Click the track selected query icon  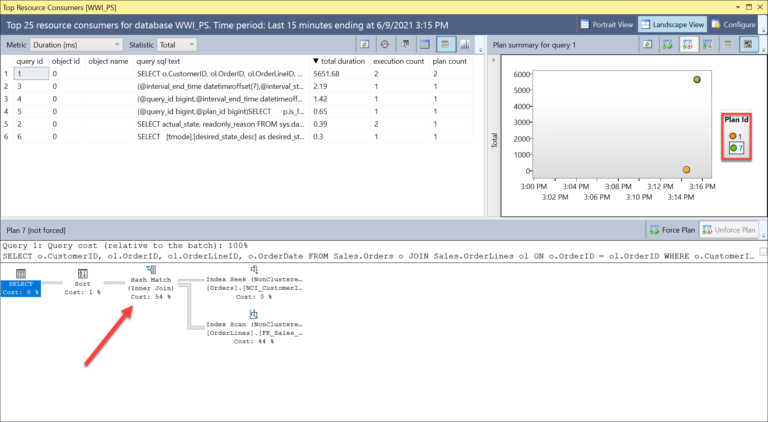tap(383, 45)
